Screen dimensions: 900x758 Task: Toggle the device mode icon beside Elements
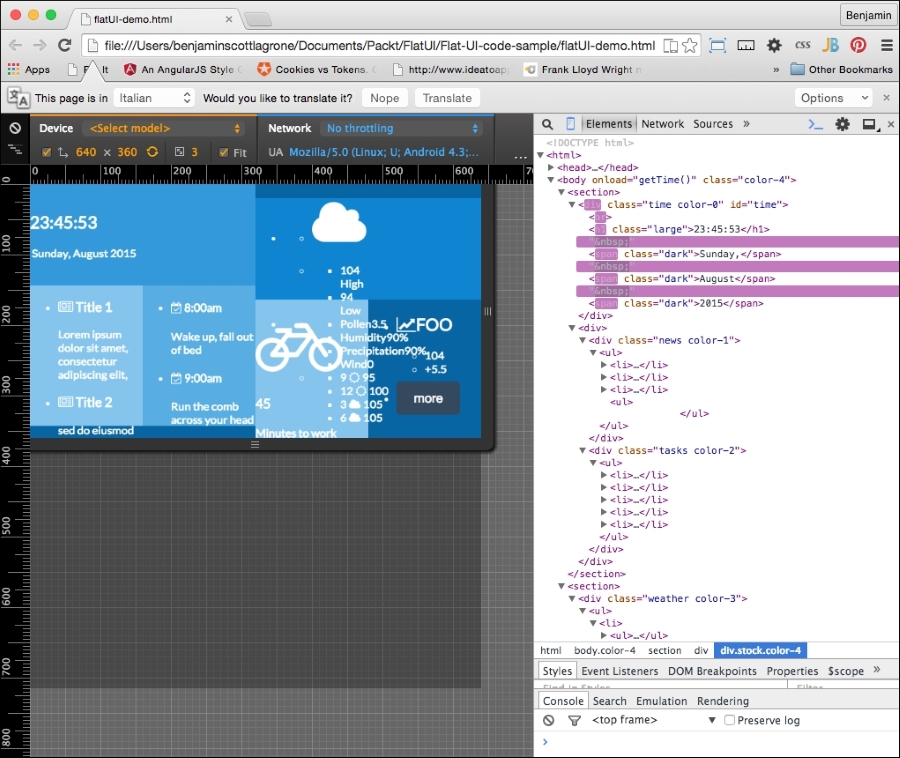tap(568, 124)
